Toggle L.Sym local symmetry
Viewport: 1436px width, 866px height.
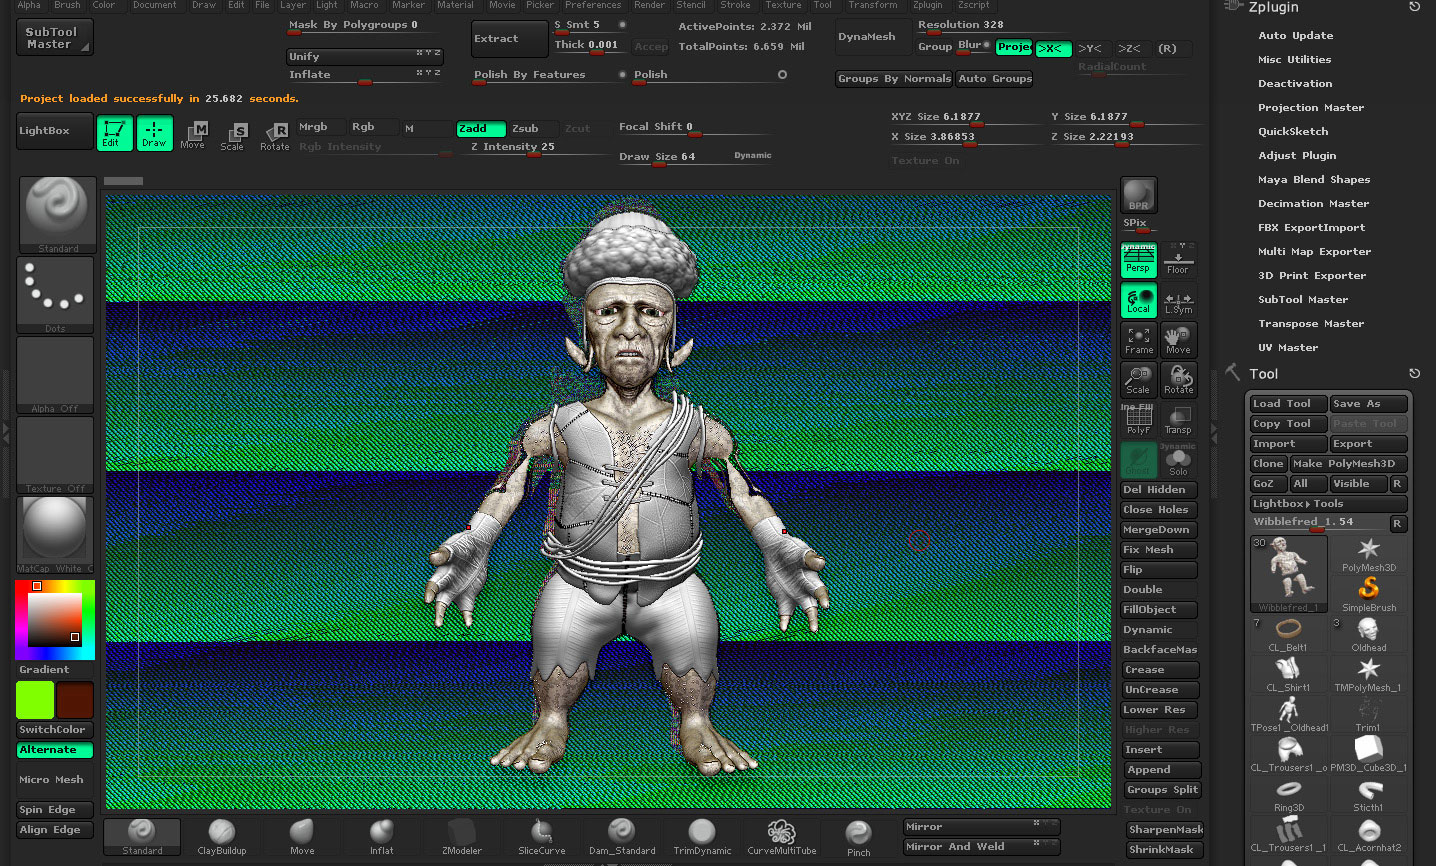(x=1178, y=300)
